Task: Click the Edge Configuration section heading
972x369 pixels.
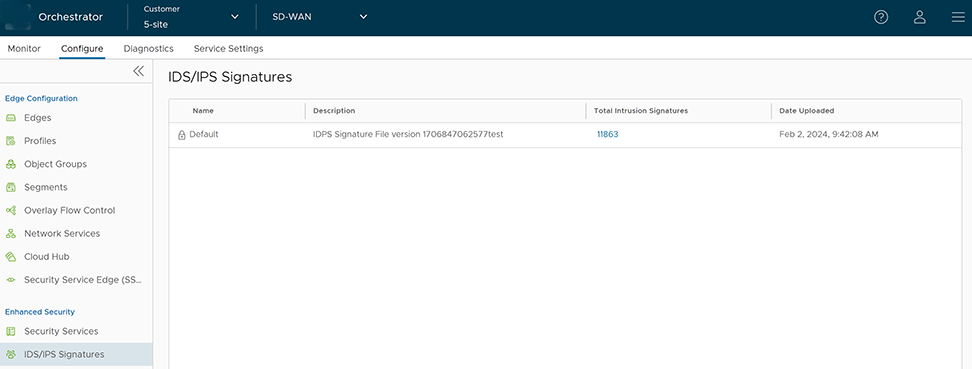Action: point(41,99)
